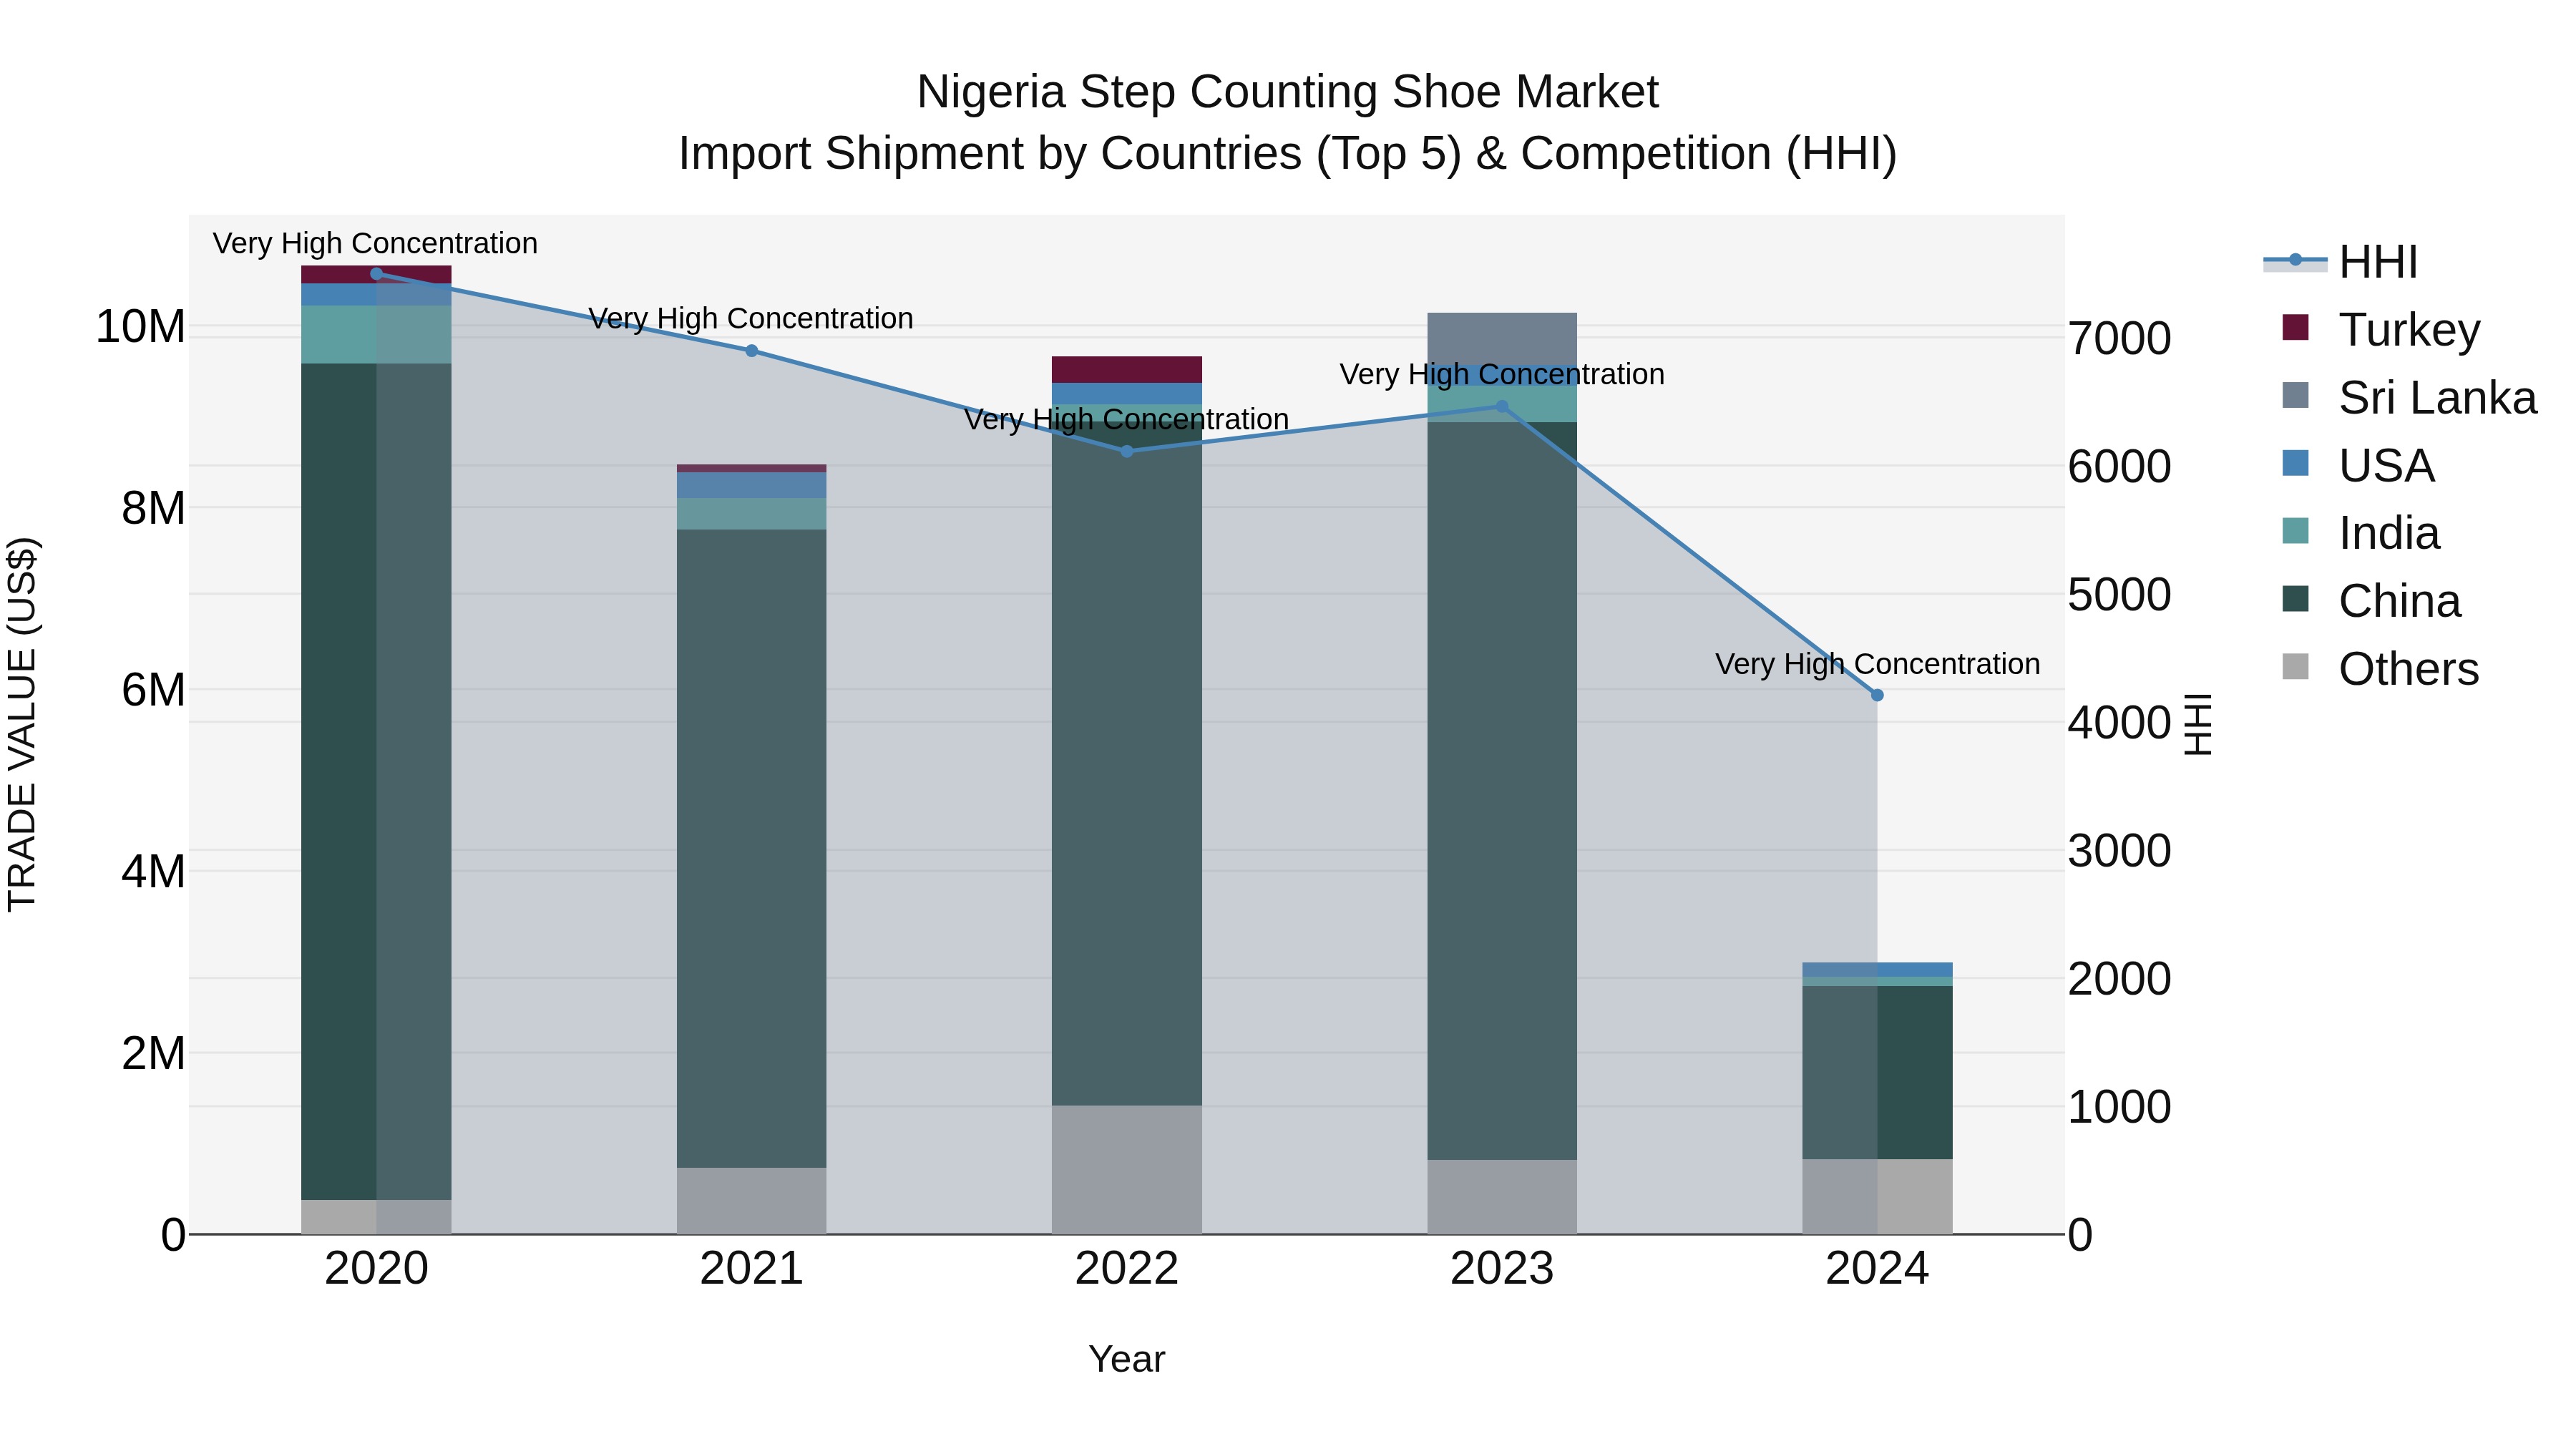Toggle the China legend entry
Image resolution: width=2576 pixels, height=1449 pixels.
click(2371, 601)
